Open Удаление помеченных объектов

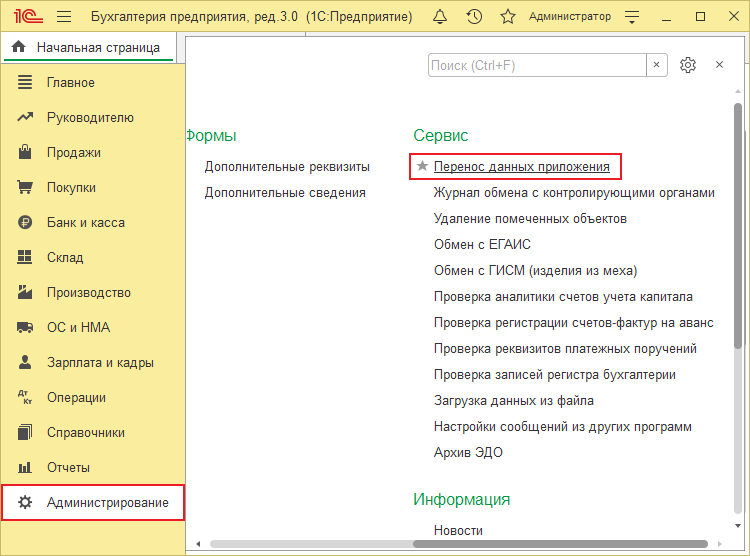tap(530, 219)
